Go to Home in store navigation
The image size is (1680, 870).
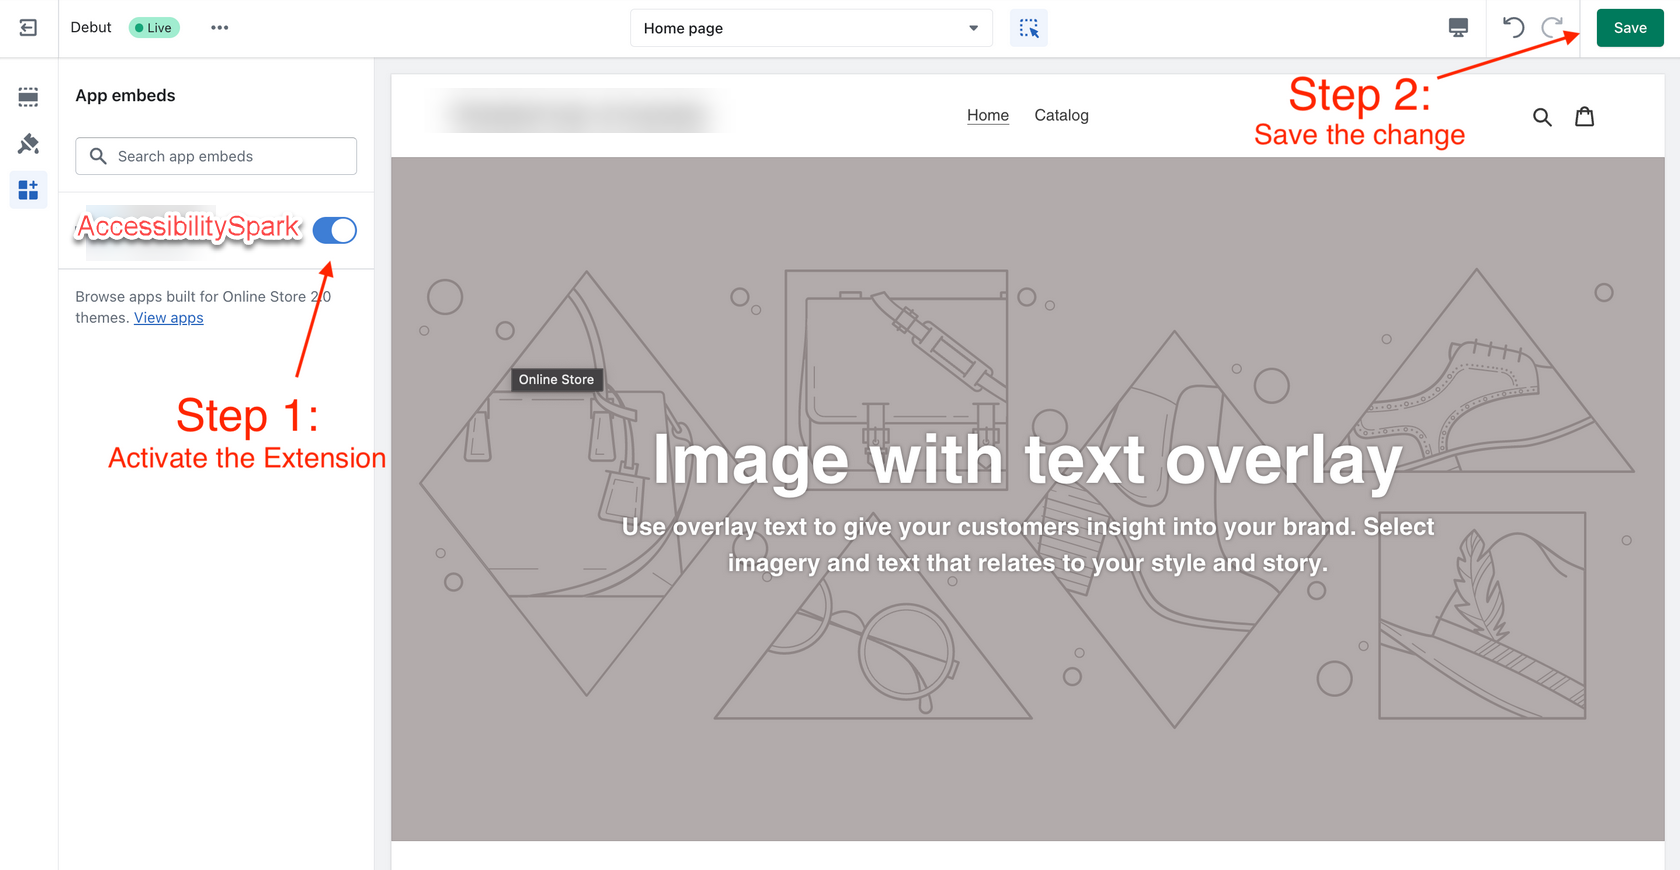[x=987, y=115]
